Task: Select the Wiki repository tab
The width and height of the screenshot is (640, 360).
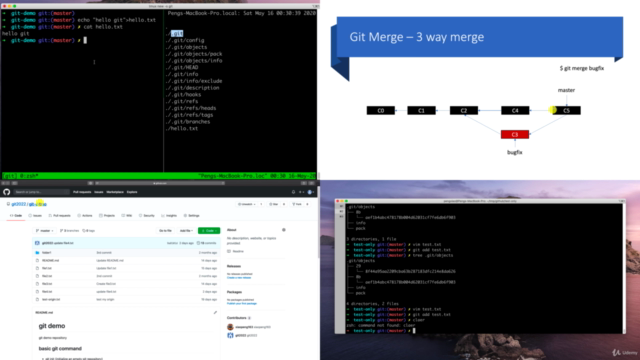Action: (127, 216)
